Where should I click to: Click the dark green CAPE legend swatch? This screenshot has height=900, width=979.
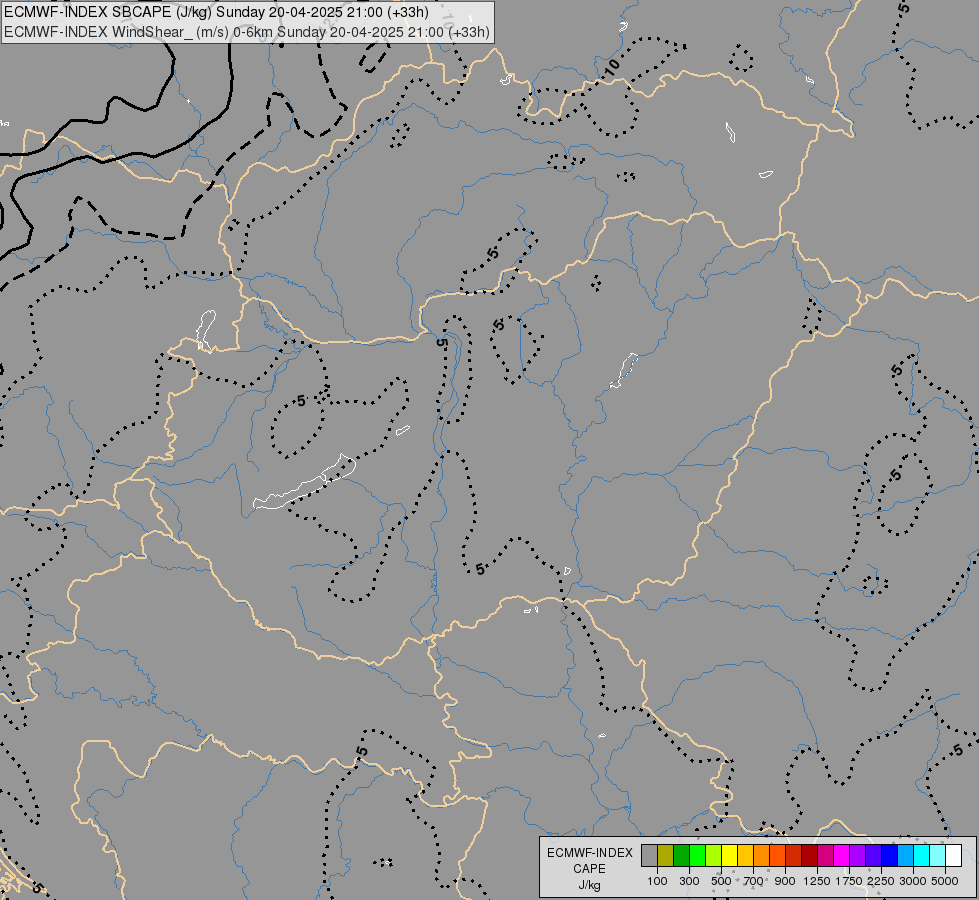pos(682,855)
